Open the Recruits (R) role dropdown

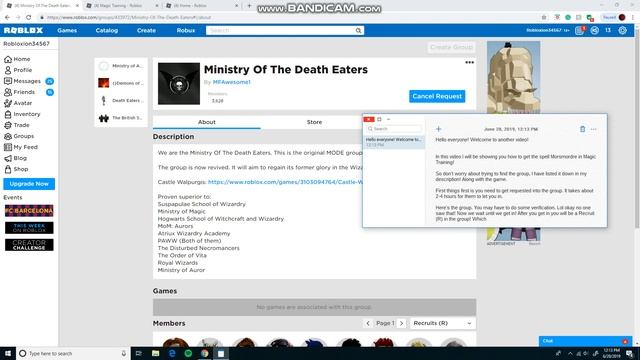point(443,323)
